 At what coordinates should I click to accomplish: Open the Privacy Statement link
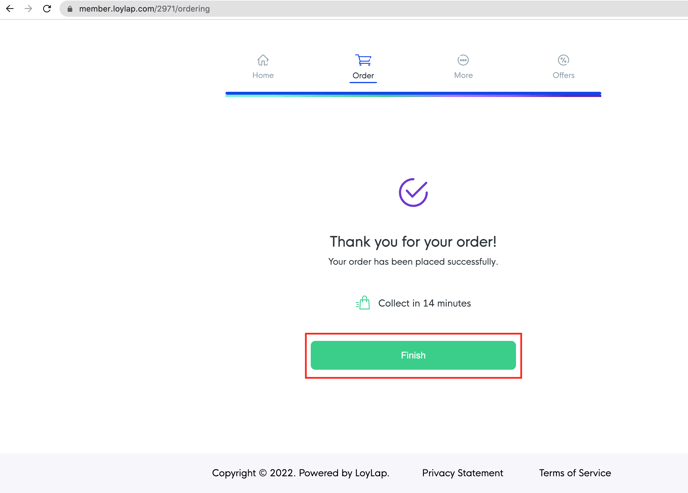pyautogui.click(x=462, y=473)
